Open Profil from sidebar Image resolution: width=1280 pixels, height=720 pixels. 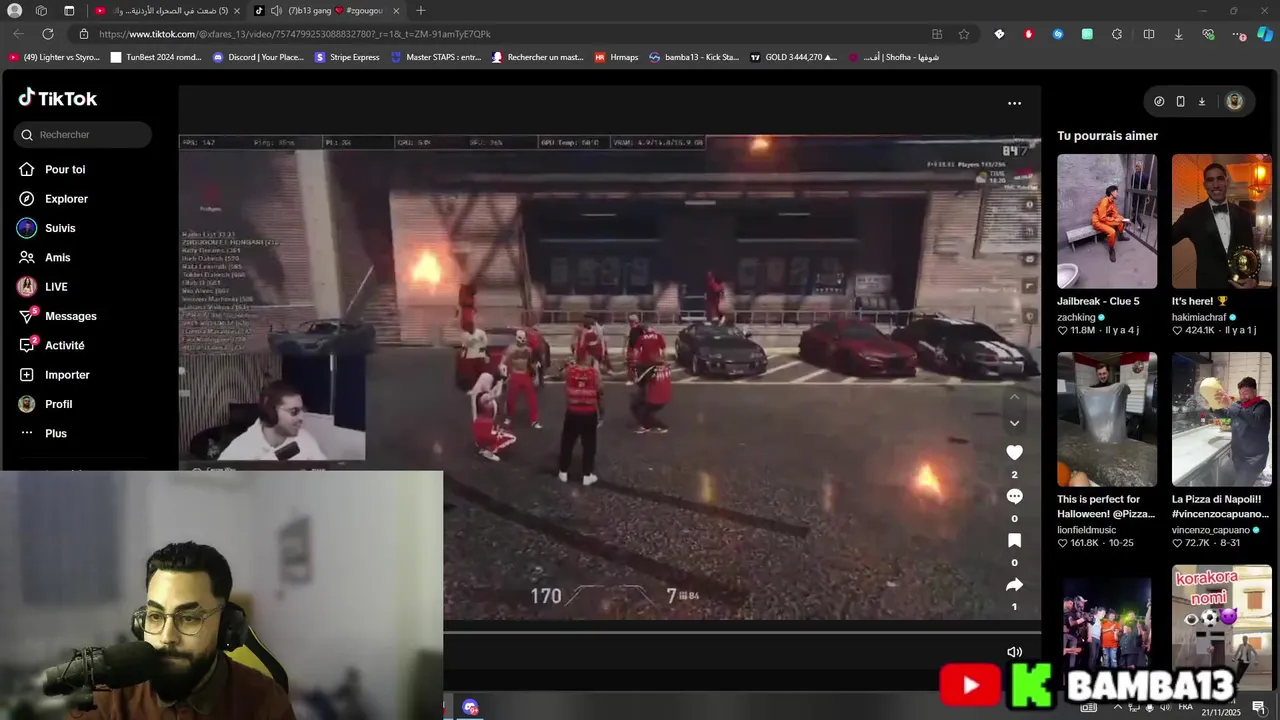45,404
